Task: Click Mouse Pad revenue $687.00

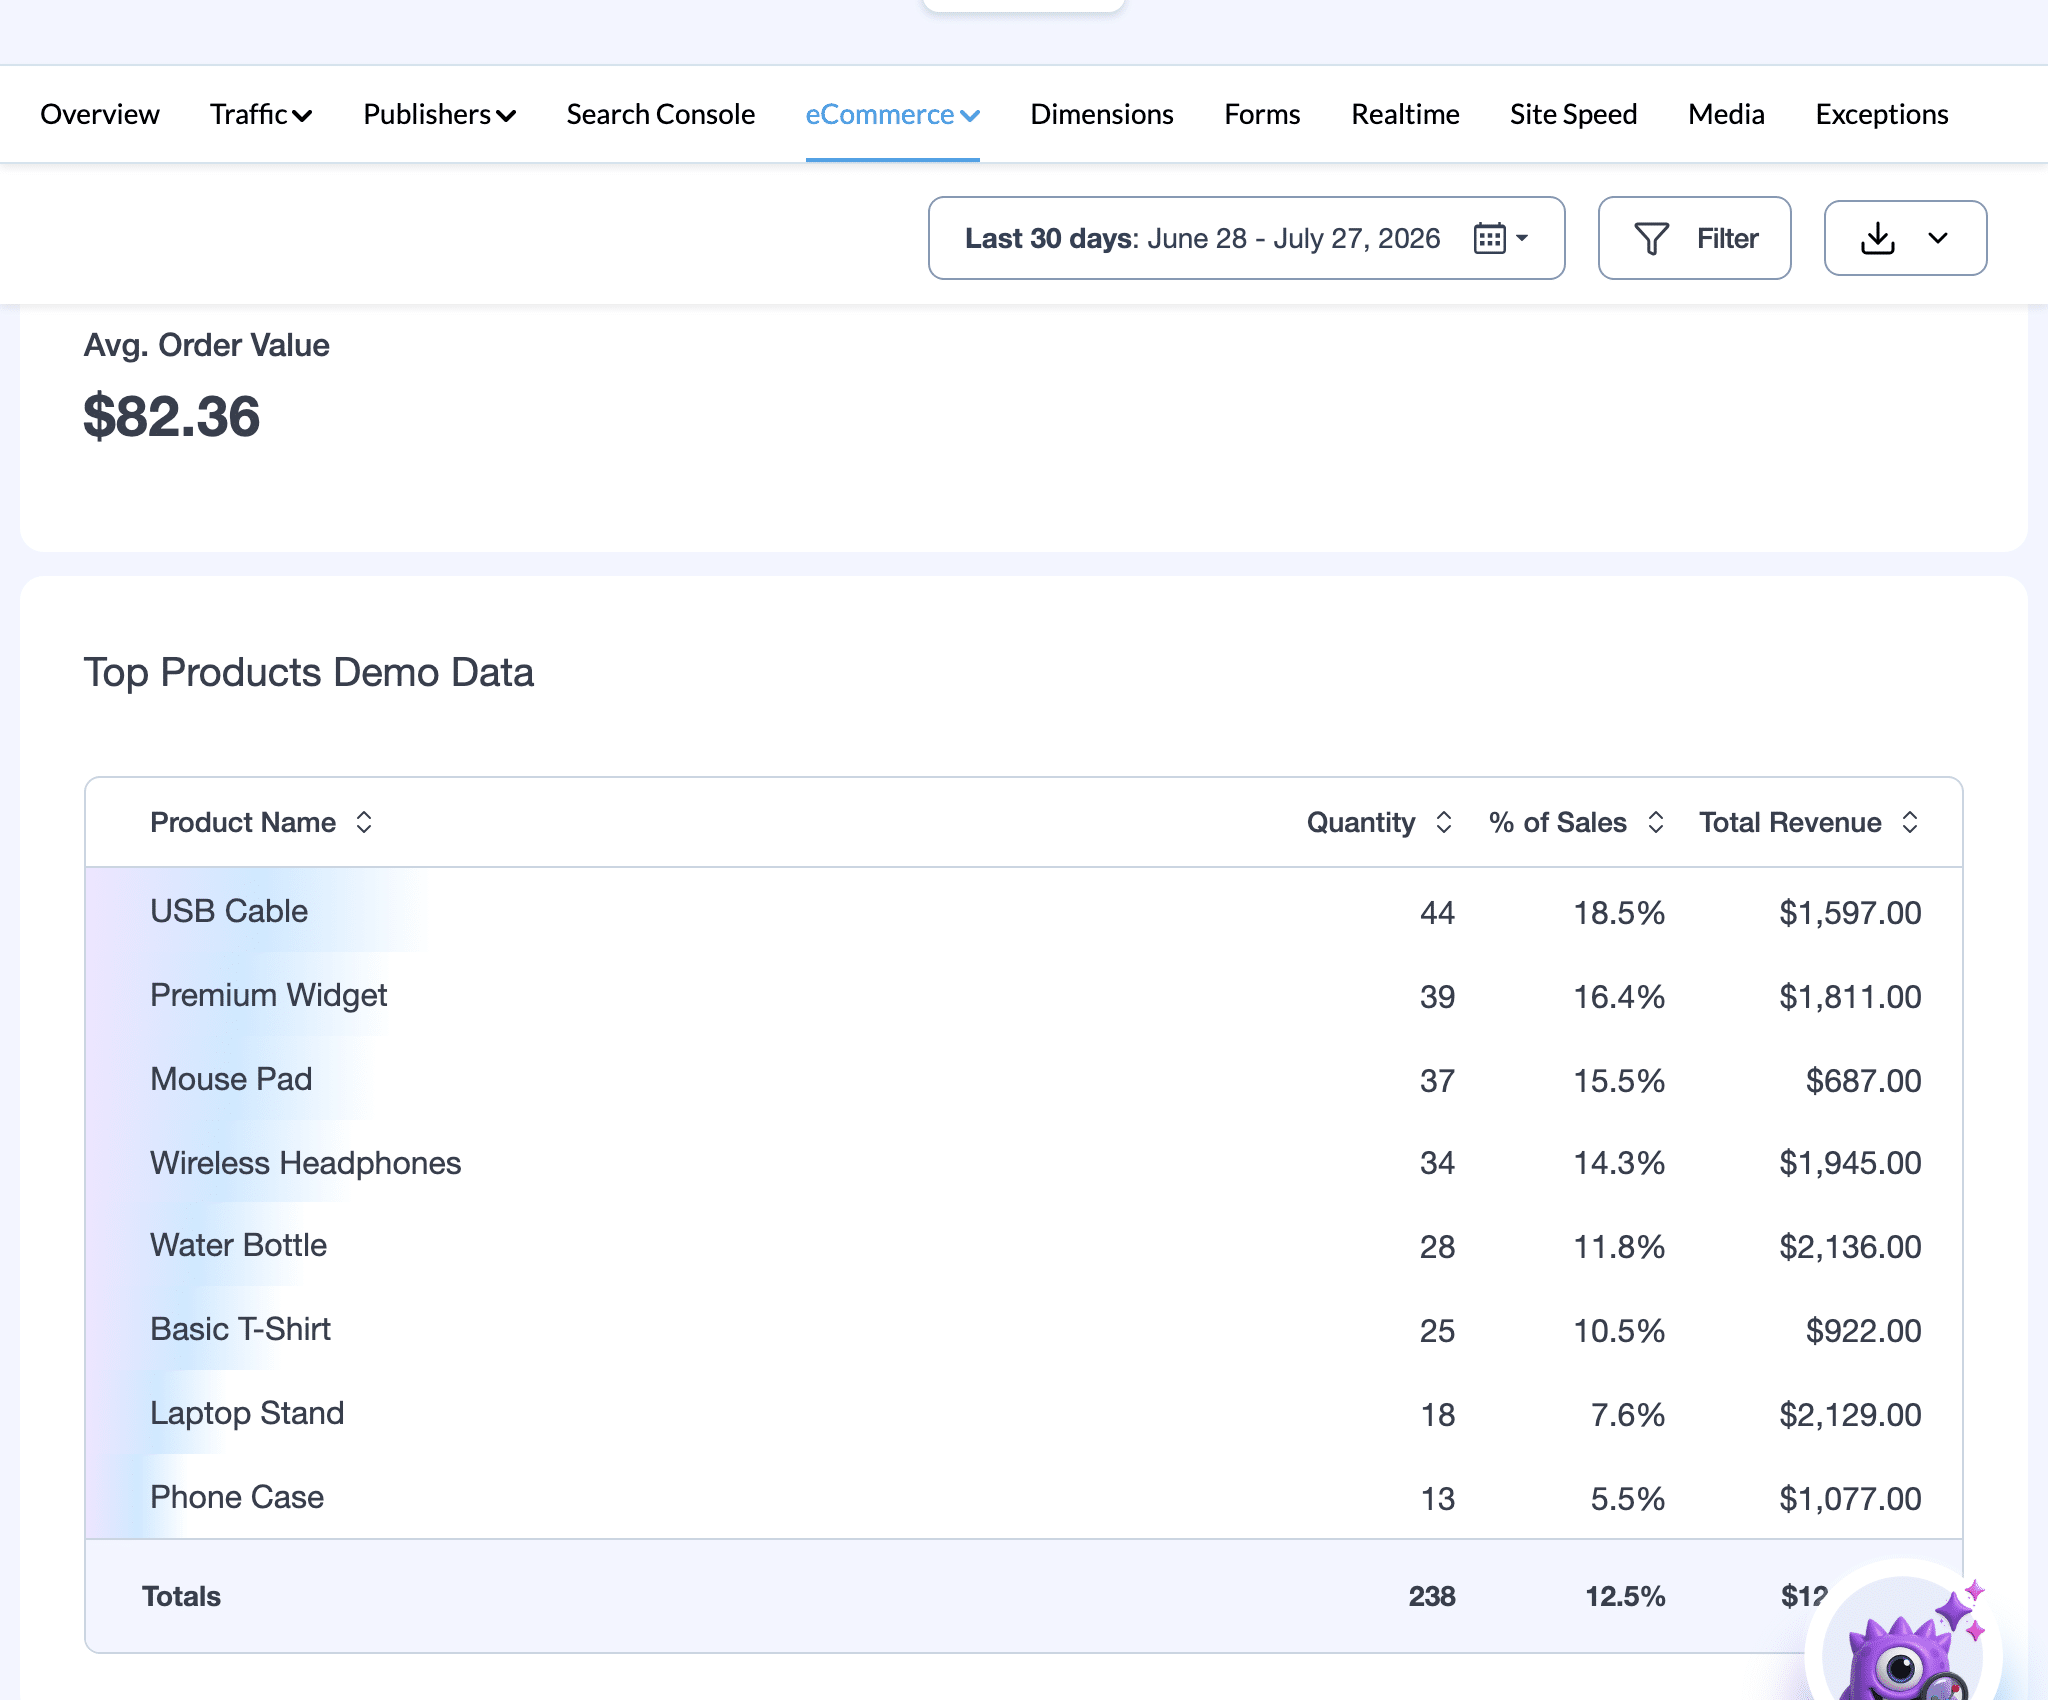Action: click(1863, 1081)
